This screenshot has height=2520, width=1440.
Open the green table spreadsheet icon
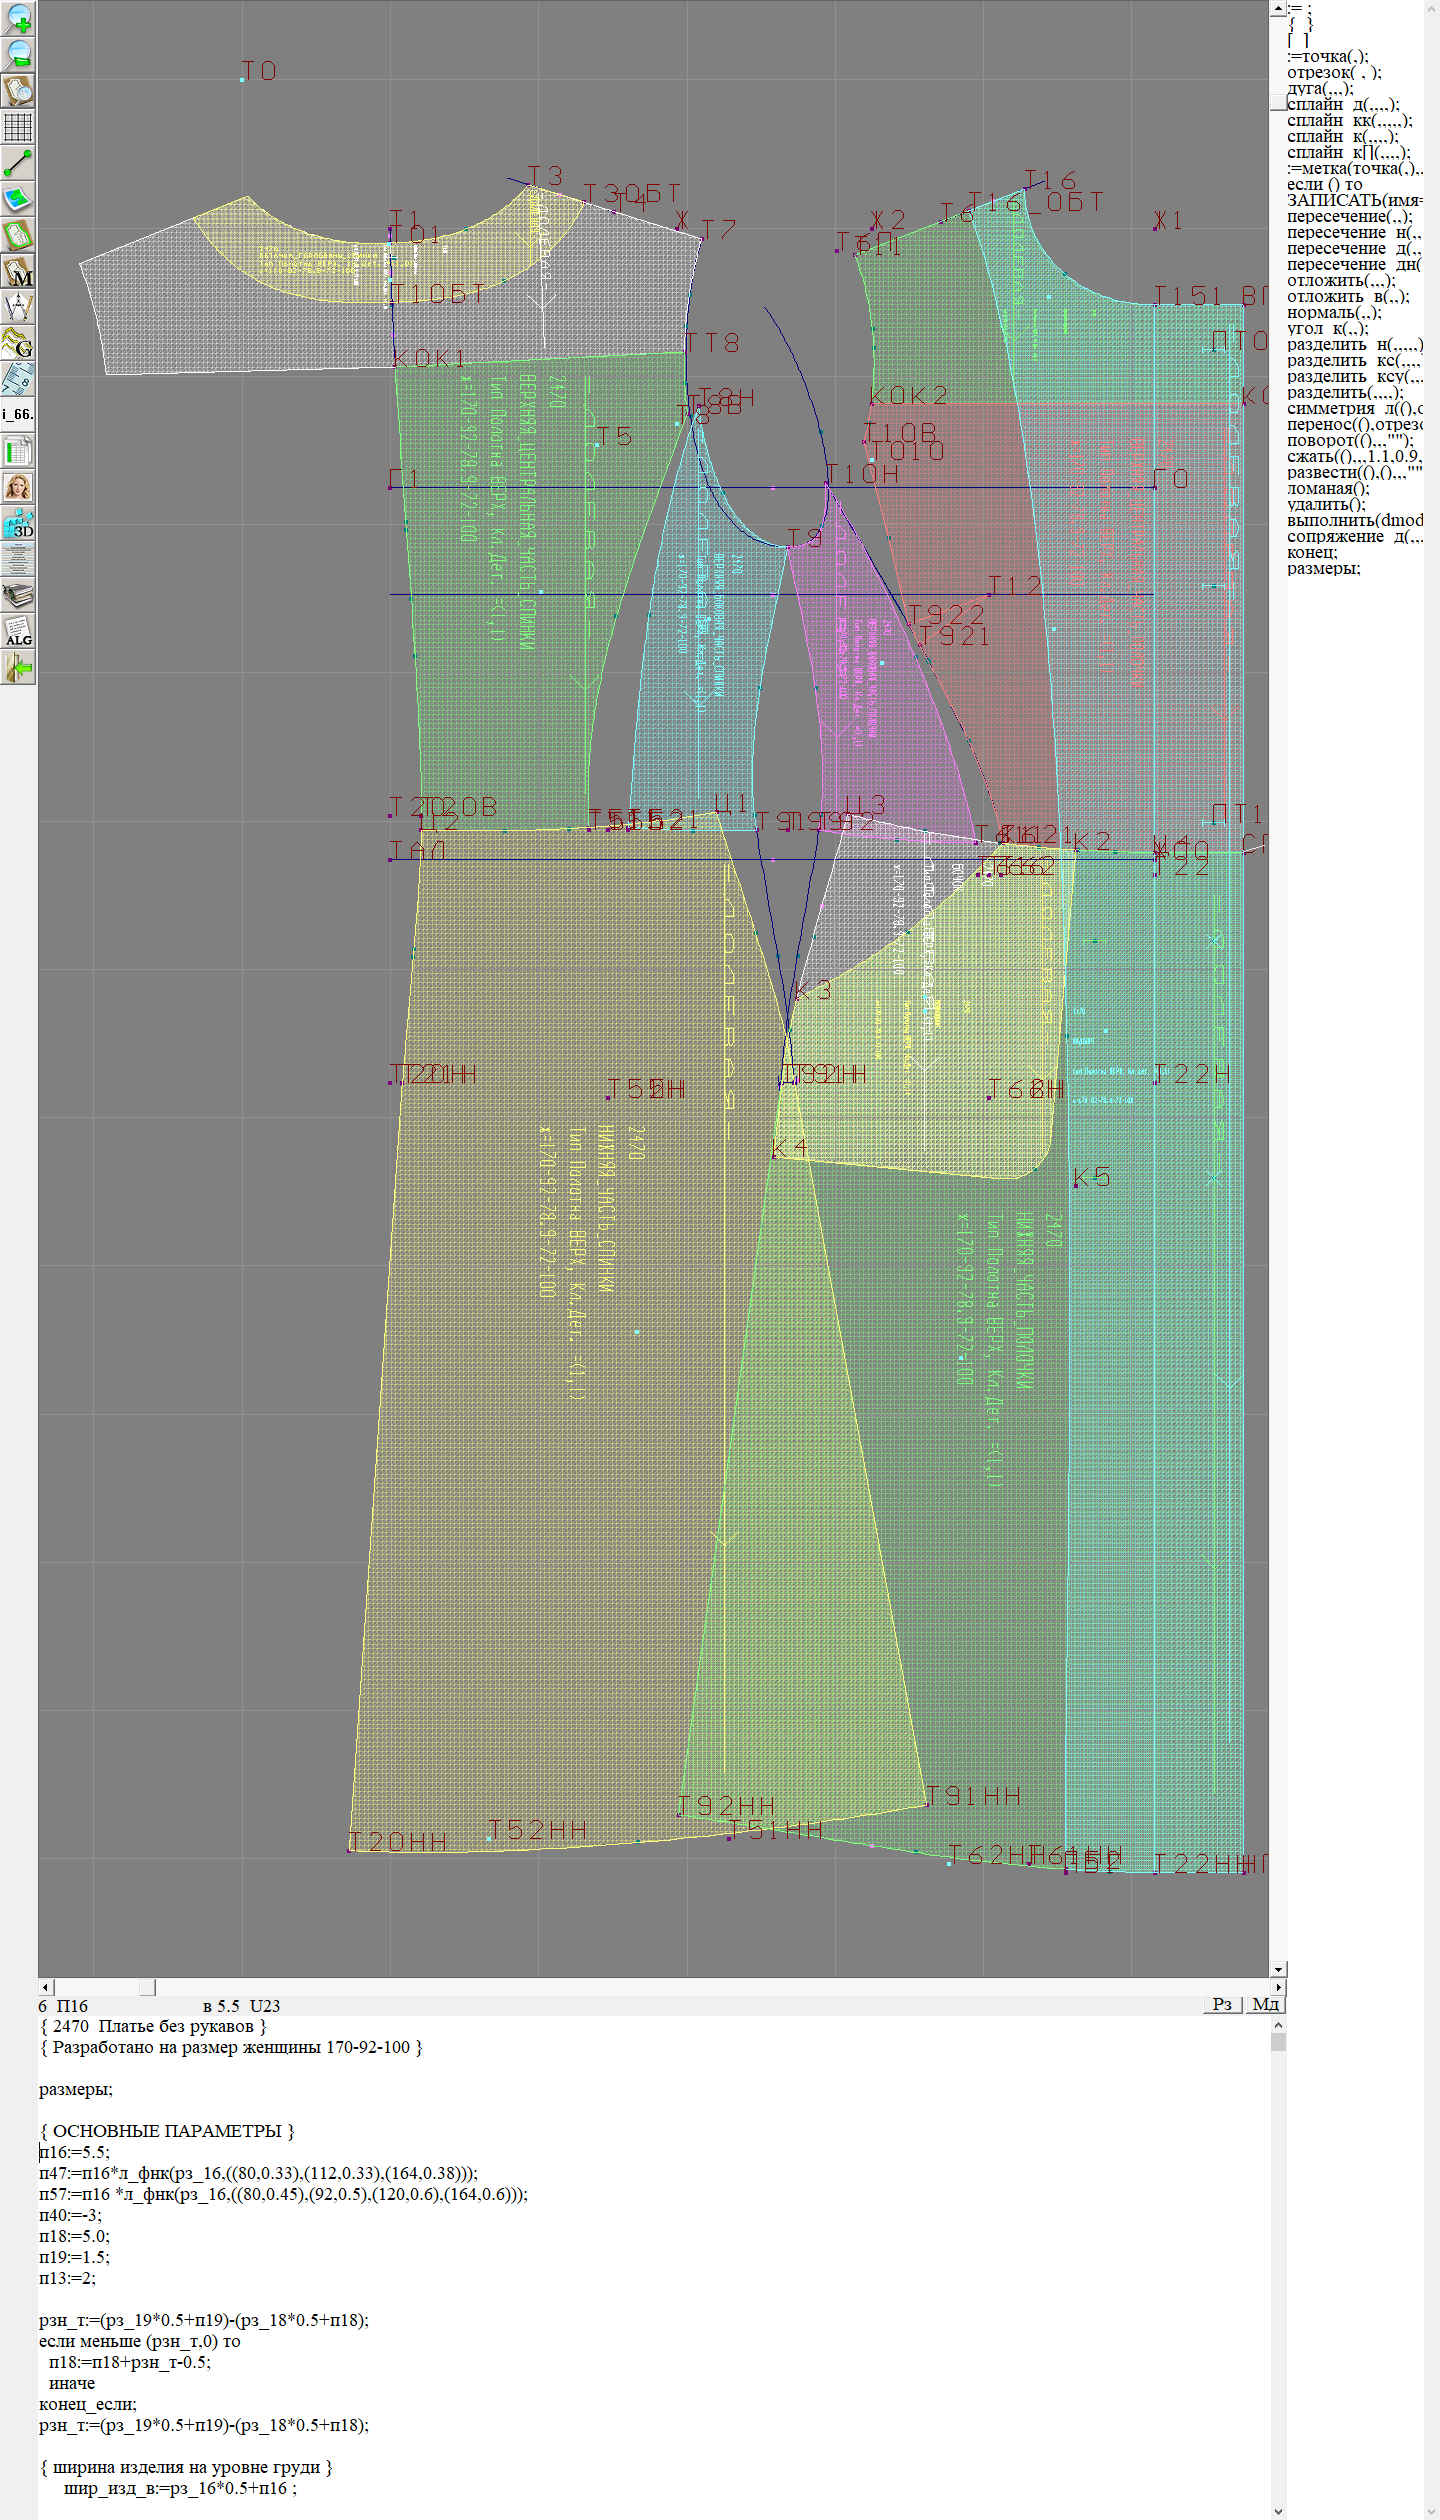pyautogui.click(x=18, y=451)
